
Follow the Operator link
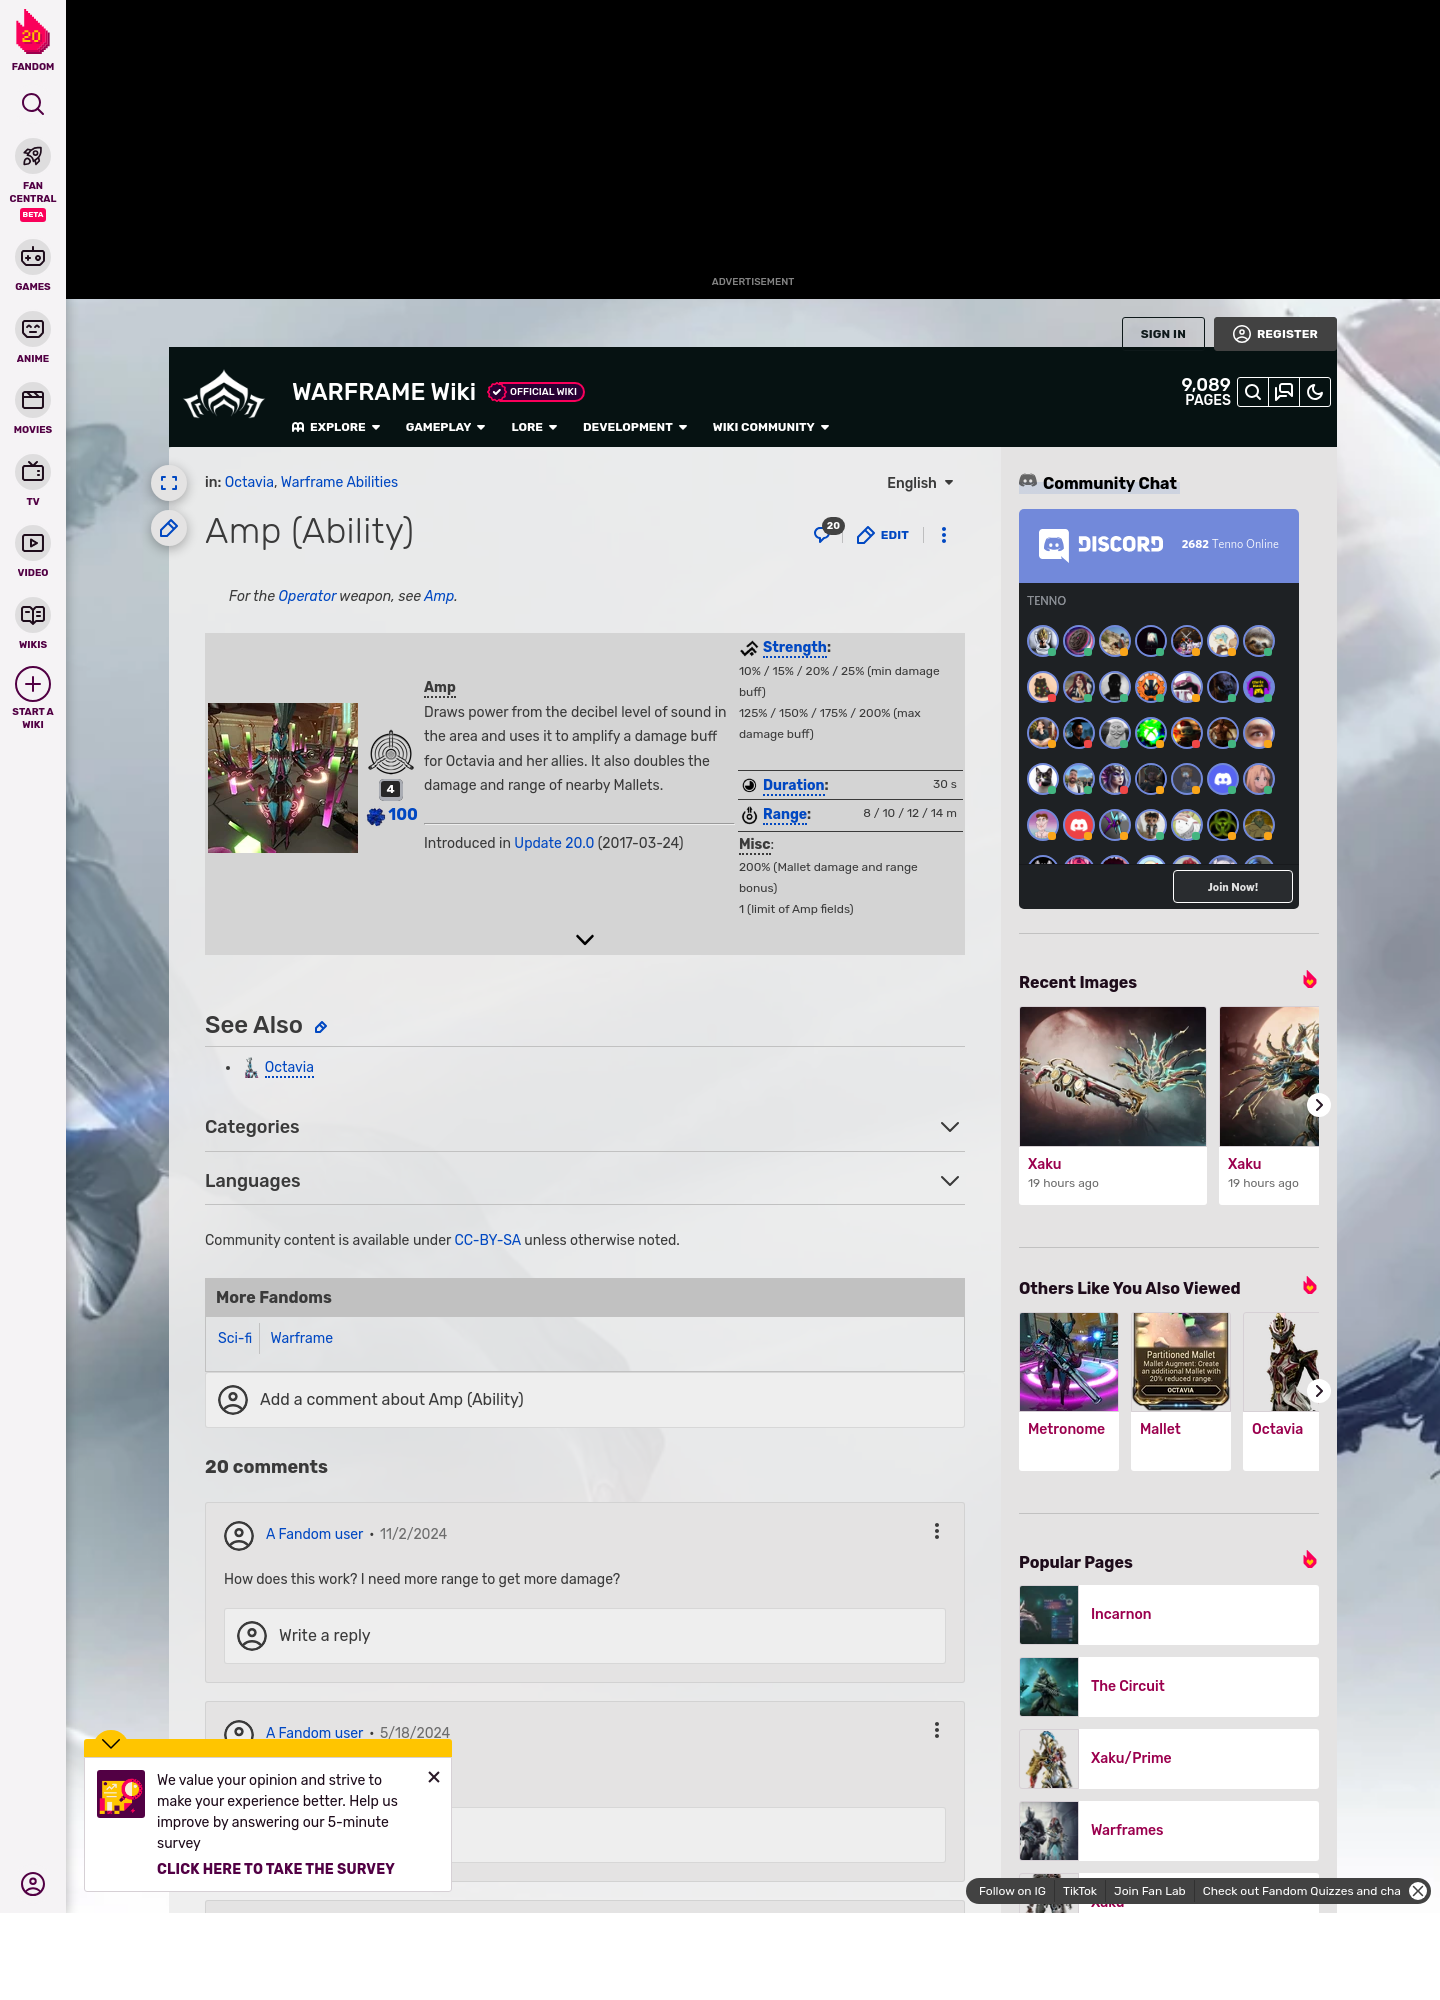pos(307,596)
